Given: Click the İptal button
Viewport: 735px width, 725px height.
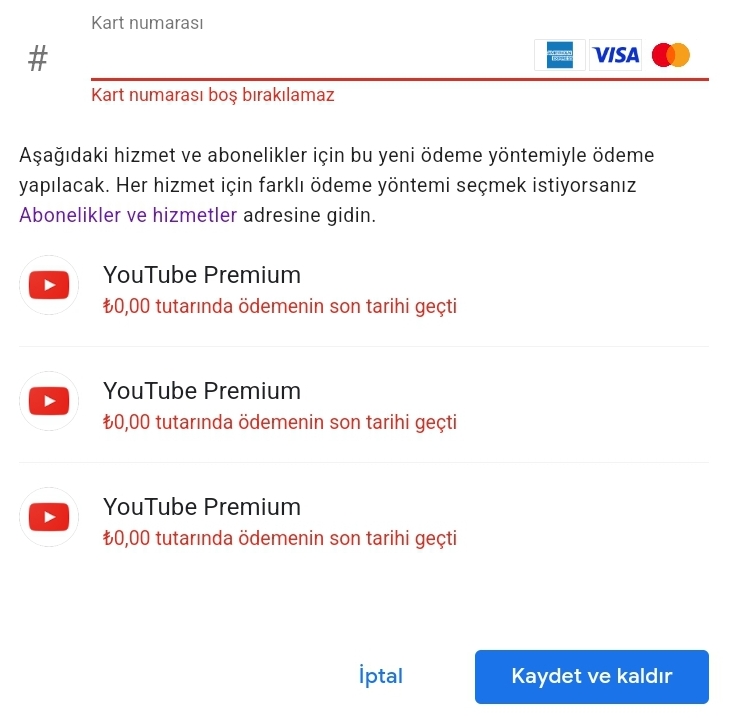Looking at the screenshot, I should tap(381, 676).
